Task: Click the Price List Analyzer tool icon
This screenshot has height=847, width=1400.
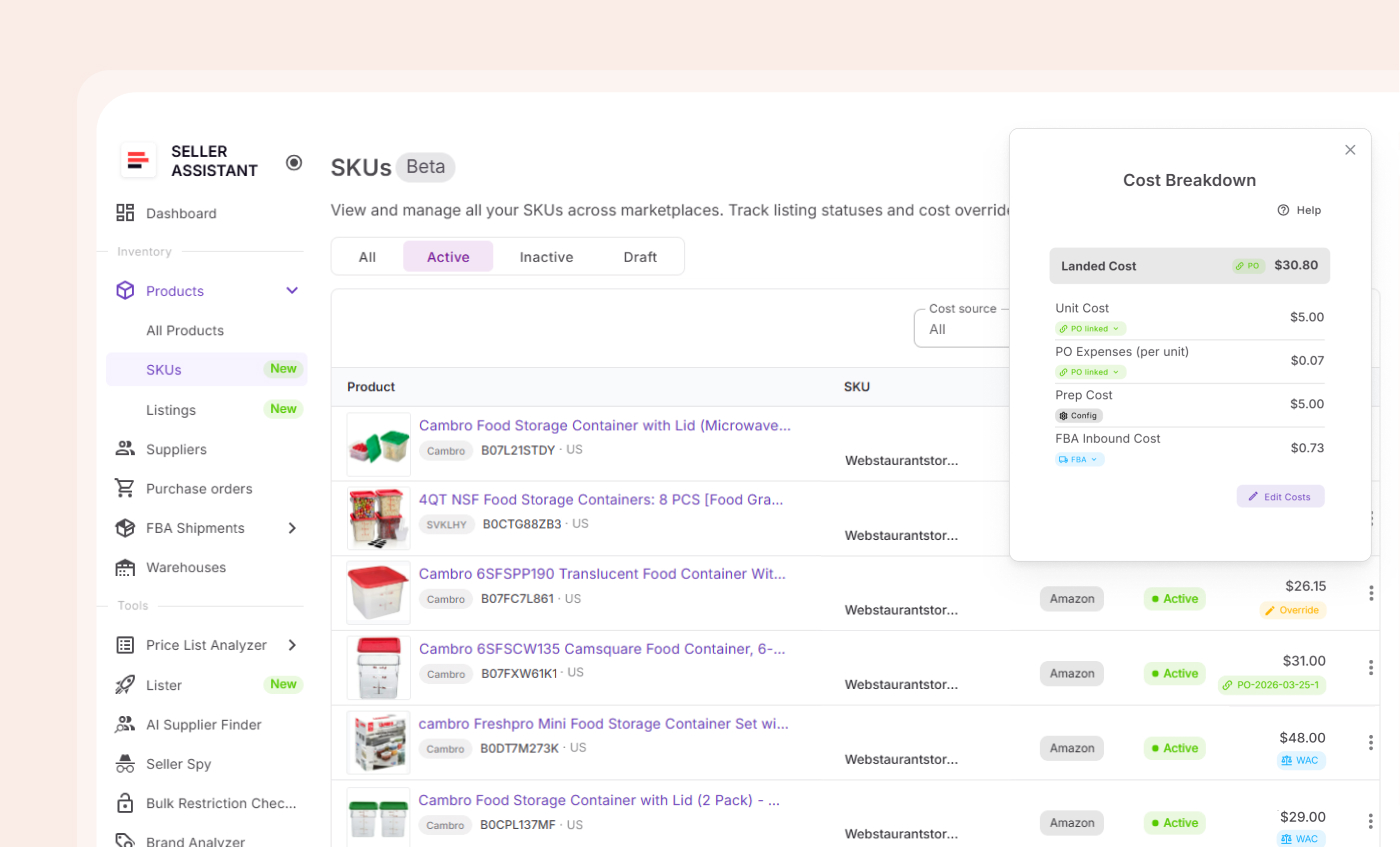Action: (124, 645)
